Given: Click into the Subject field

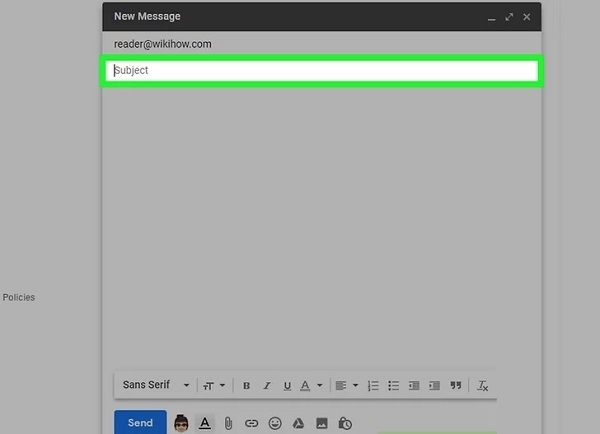Looking at the screenshot, I should (320, 71).
